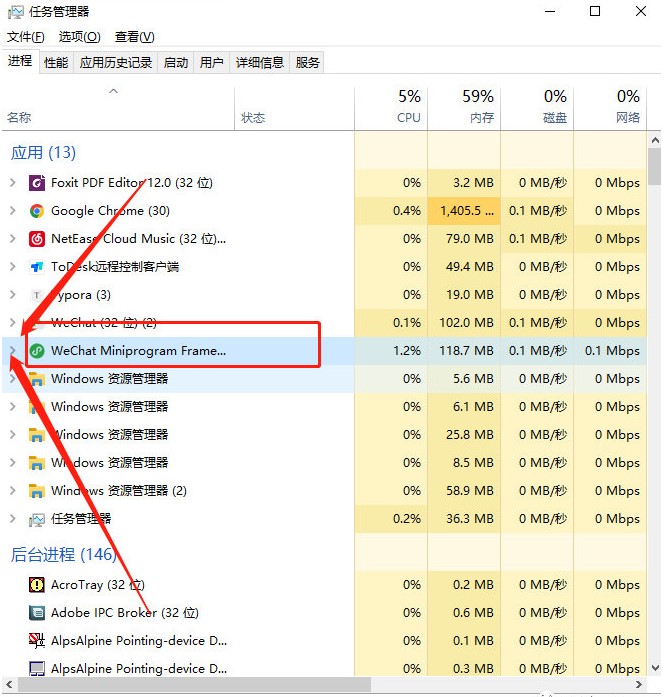The width and height of the screenshot is (665, 697).
Task: Click the folder icon of the 25.8 MB 资源管理器 row
Action: (37, 435)
